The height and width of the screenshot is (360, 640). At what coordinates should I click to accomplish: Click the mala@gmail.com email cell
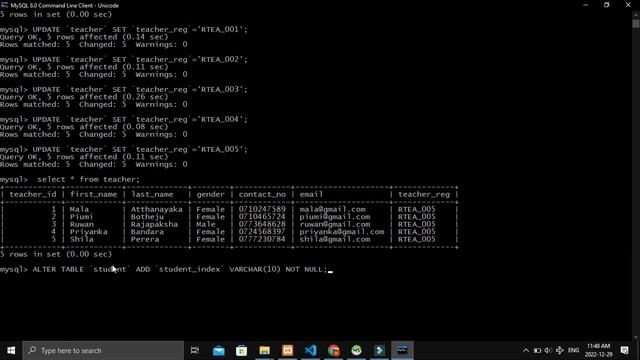point(332,209)
